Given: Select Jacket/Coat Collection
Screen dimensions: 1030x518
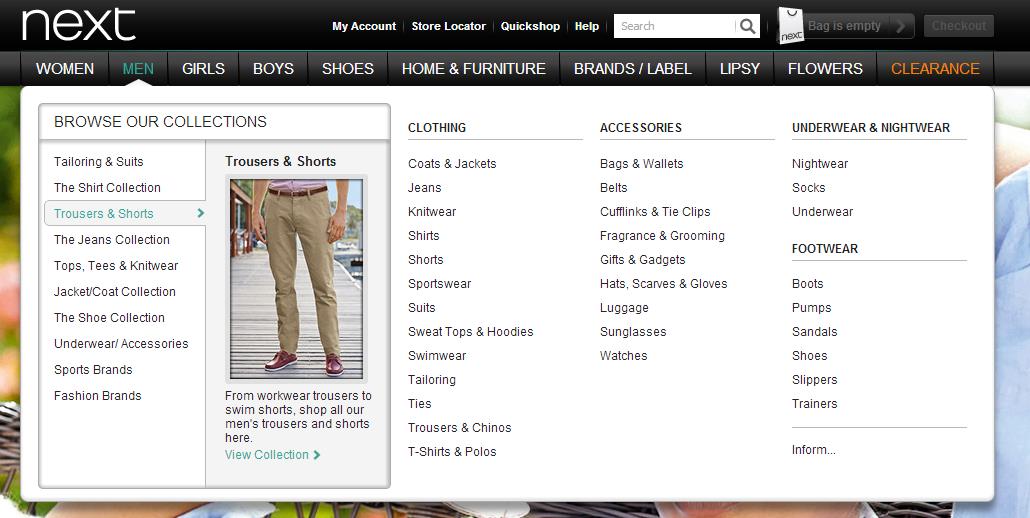Looking at the screenshot, I should [115, 291].
